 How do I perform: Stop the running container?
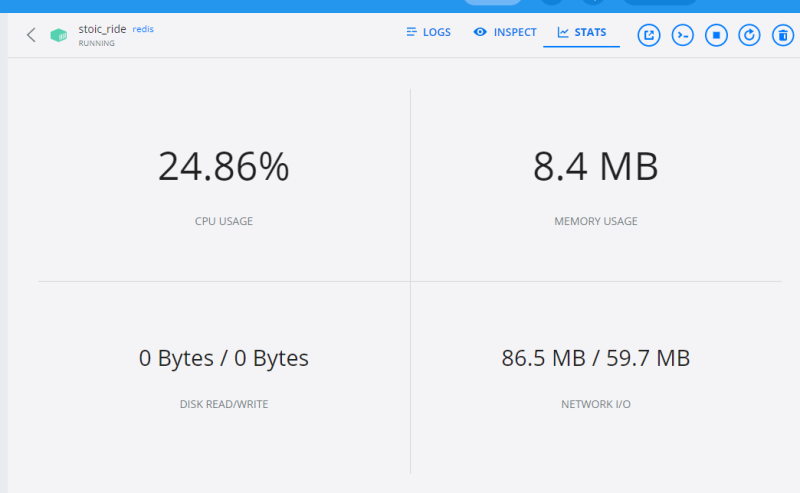click(x=716, y=35)
